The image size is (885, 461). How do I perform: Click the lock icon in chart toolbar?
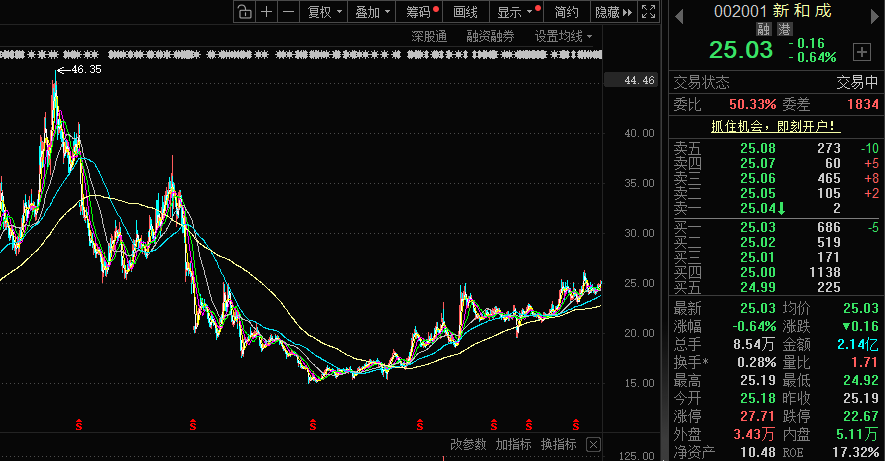click(244, 12)
